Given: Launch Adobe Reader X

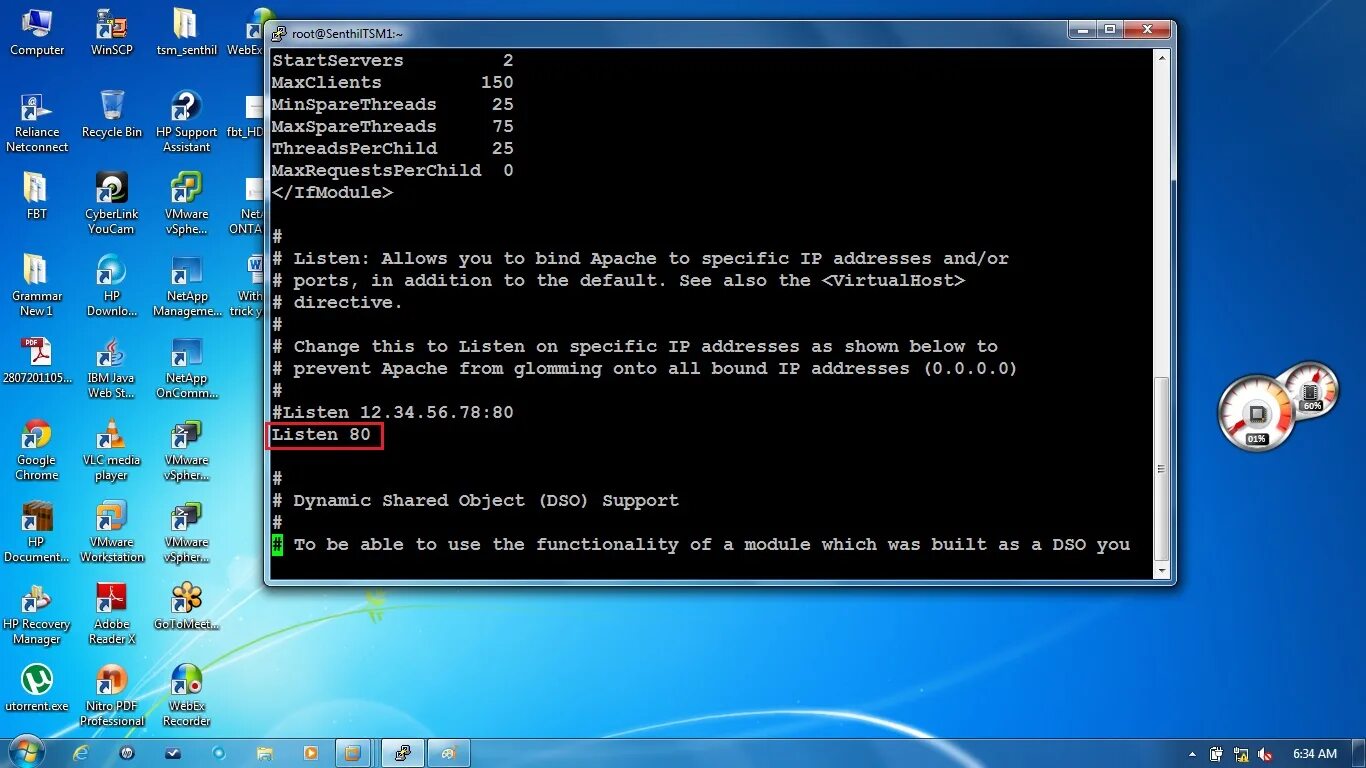Looking at the screenshot, I should click(112, 613).
